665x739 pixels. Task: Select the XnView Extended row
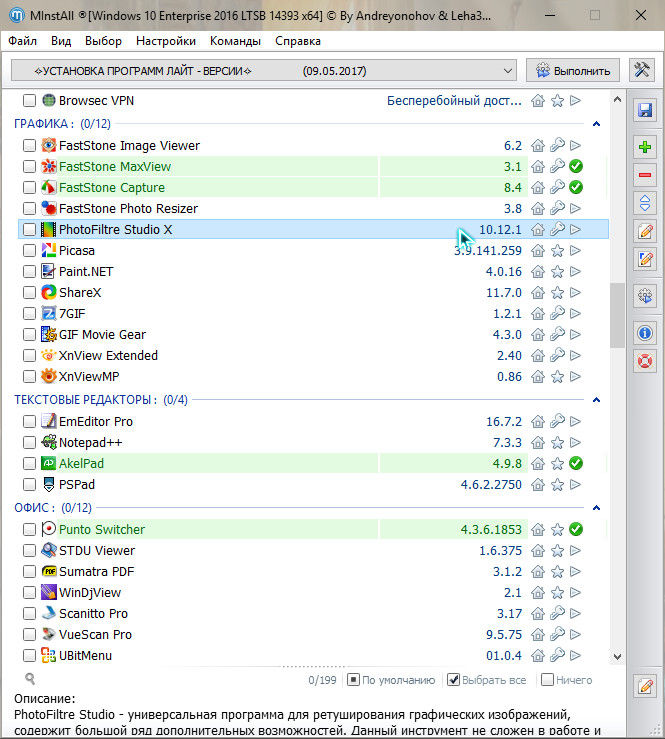click(x=313, y=355)
